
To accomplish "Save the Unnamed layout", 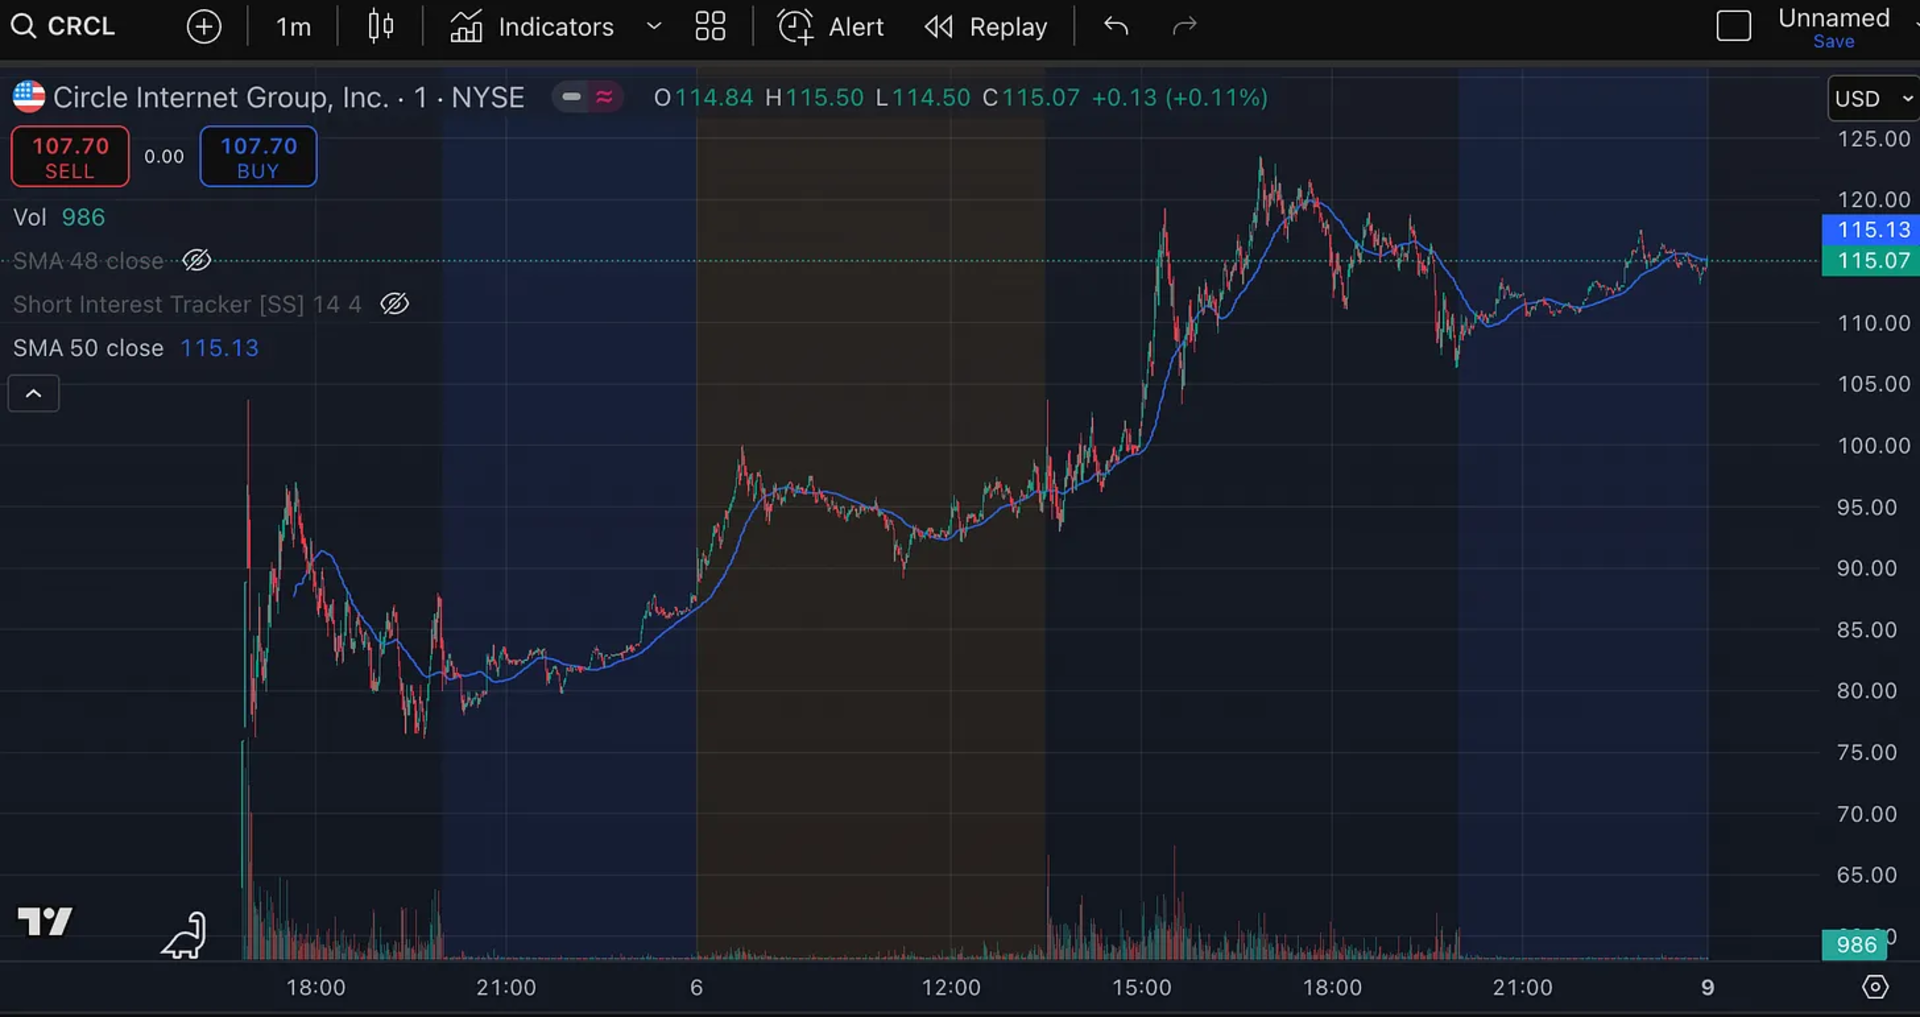I will pos(1833,42).
